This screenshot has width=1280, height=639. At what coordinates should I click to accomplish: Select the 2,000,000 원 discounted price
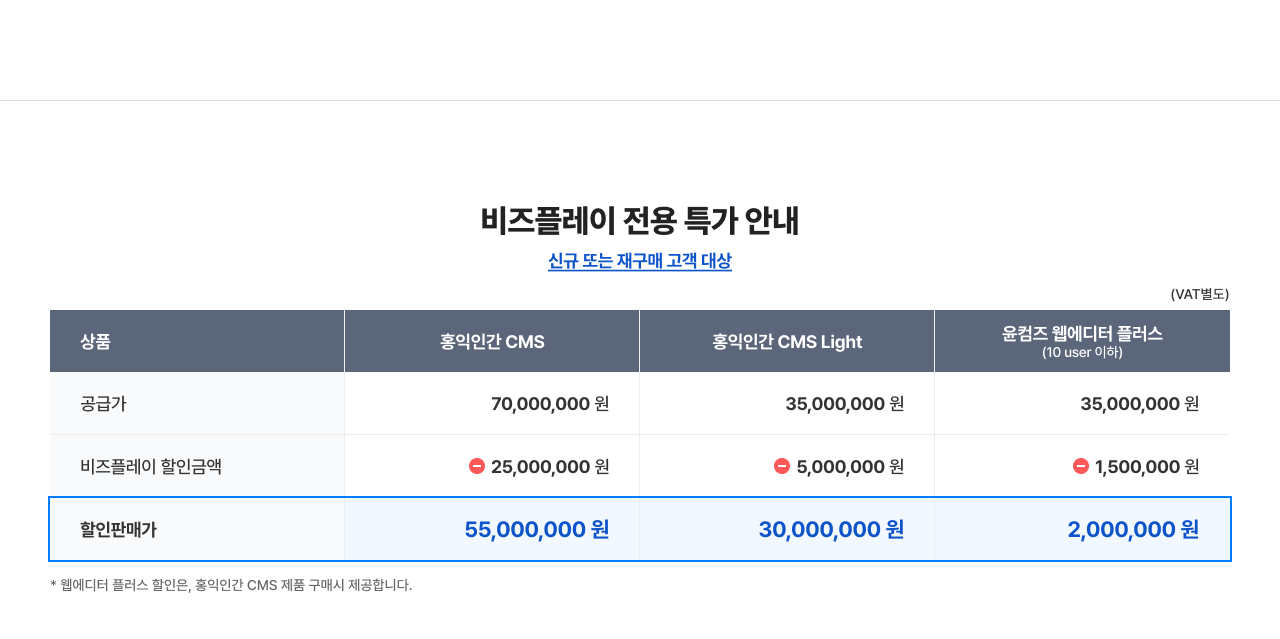point(1134,529)
